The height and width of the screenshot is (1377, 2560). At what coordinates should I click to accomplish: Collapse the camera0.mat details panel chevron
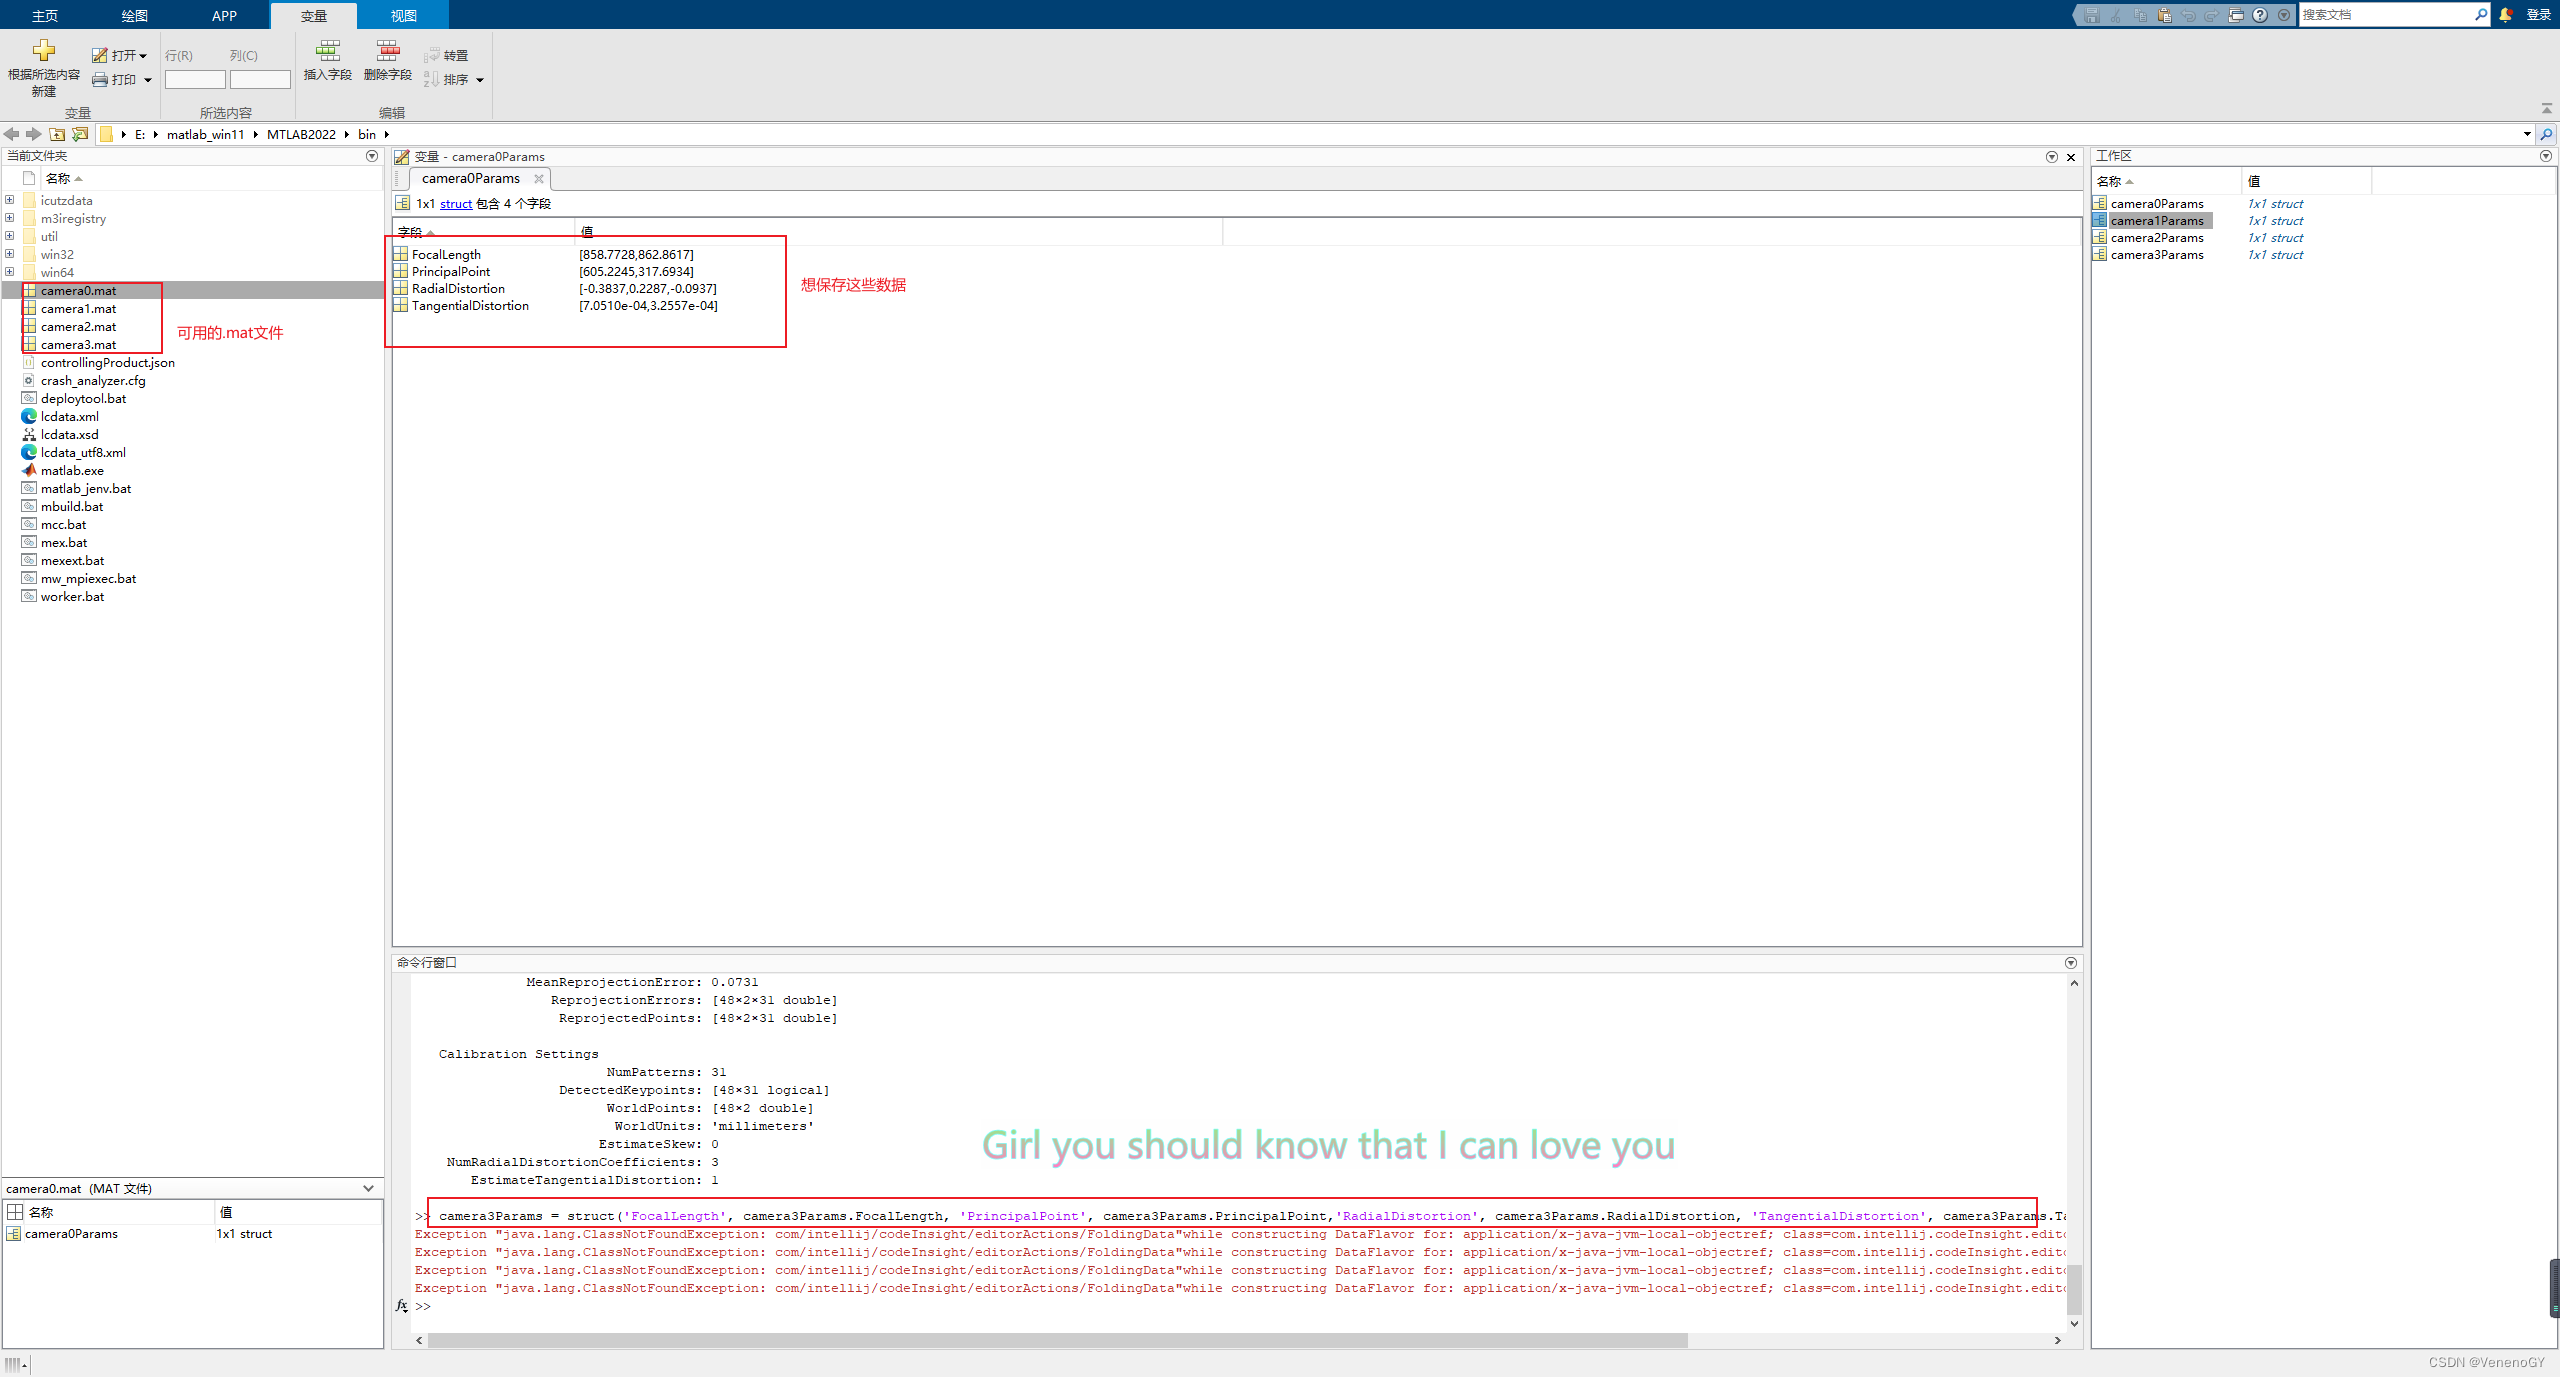(x=369, y=1188)
